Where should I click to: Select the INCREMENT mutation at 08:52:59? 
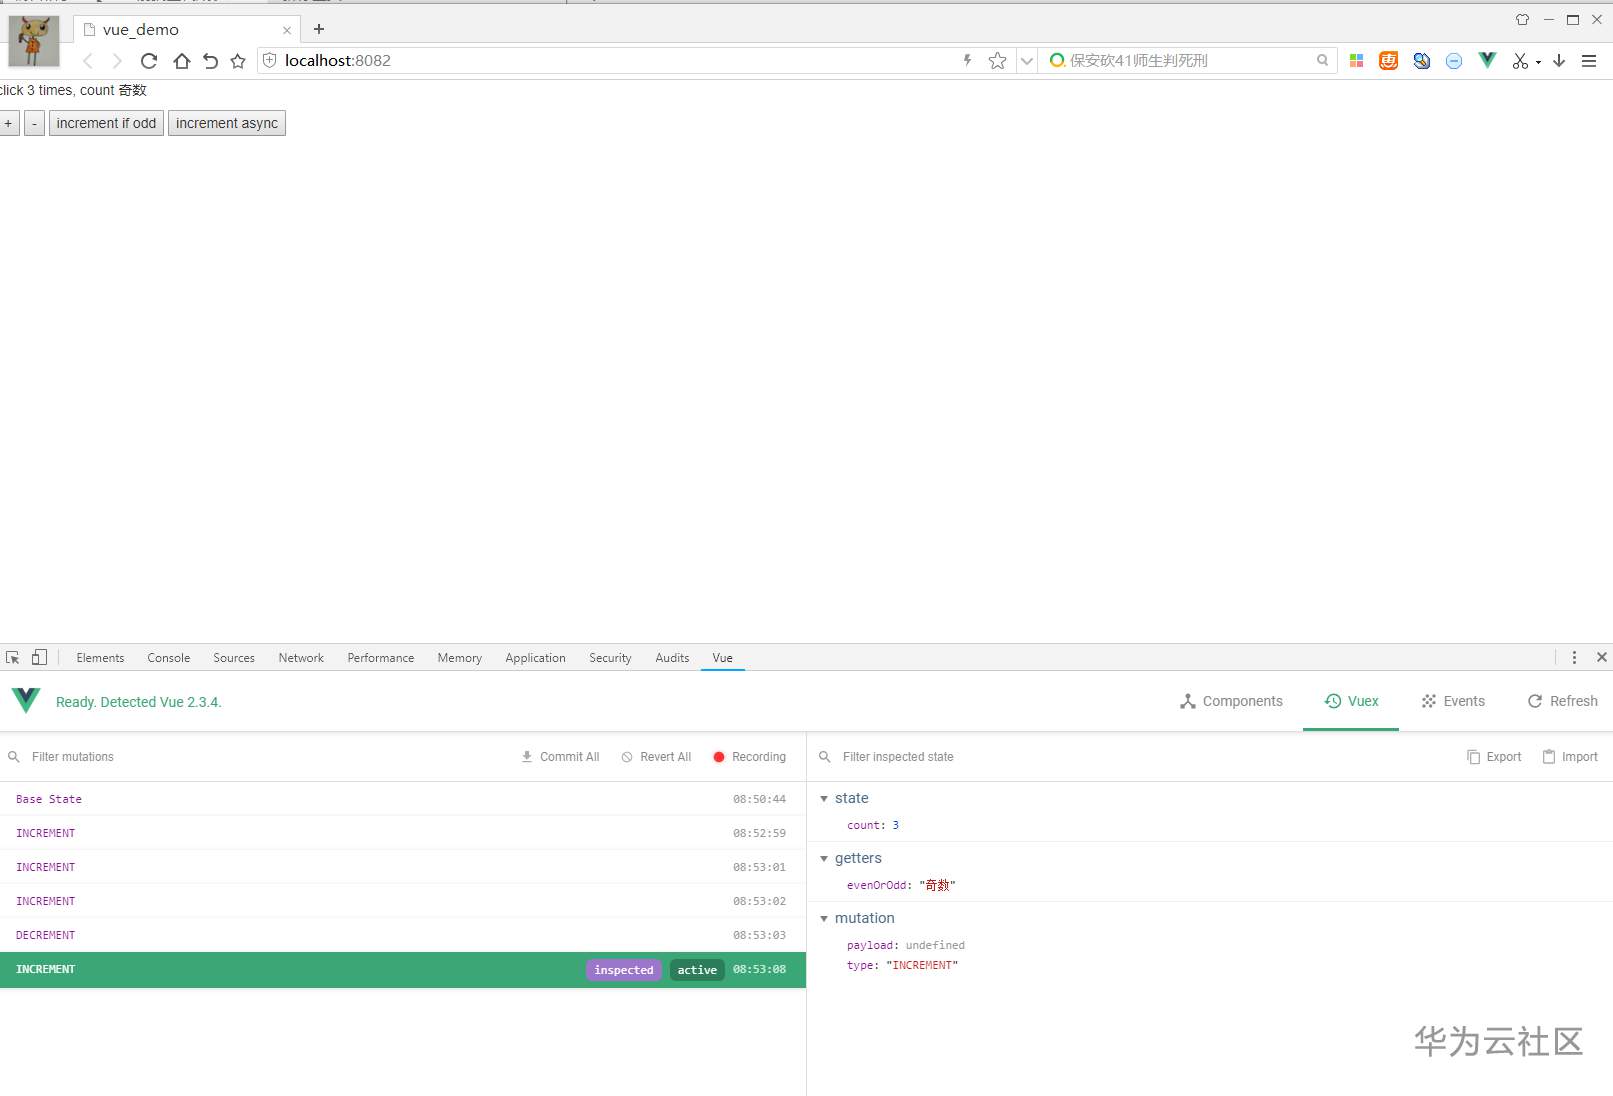(x=403, y=833)
